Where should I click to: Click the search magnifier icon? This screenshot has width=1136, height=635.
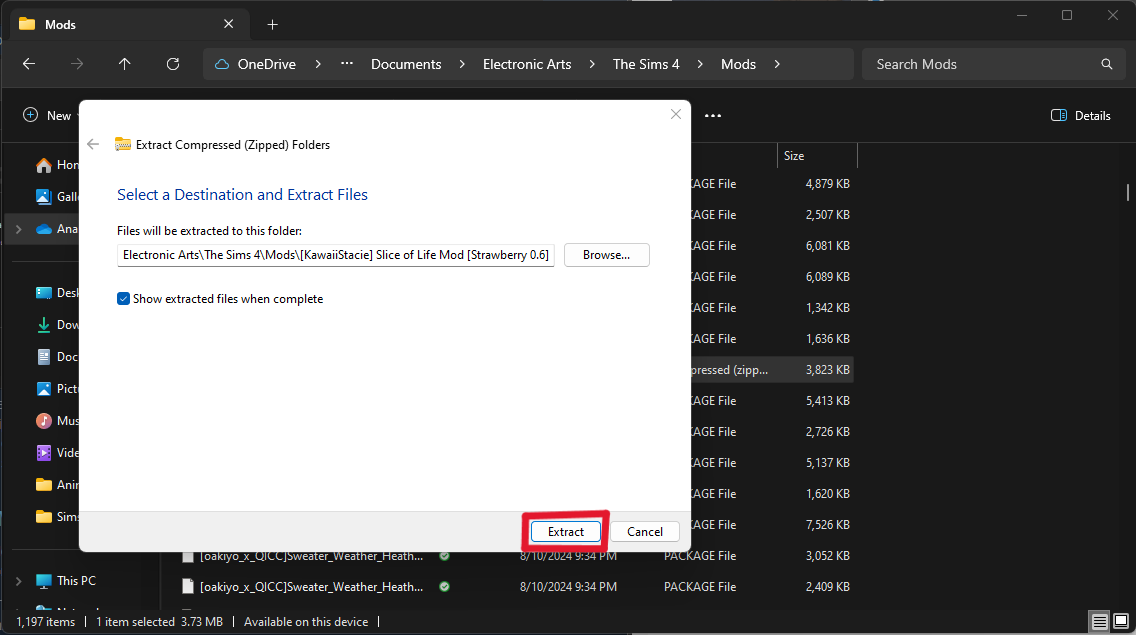(x=1107, y=64)
